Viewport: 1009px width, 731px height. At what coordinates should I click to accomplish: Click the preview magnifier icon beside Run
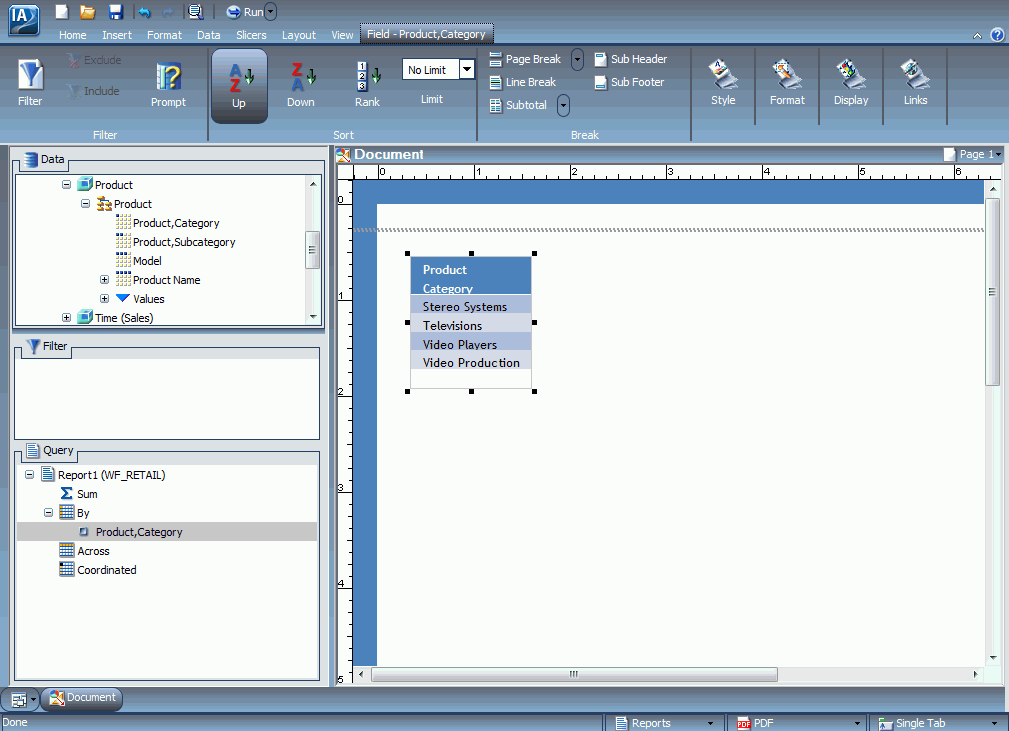[x=195, y=12]
